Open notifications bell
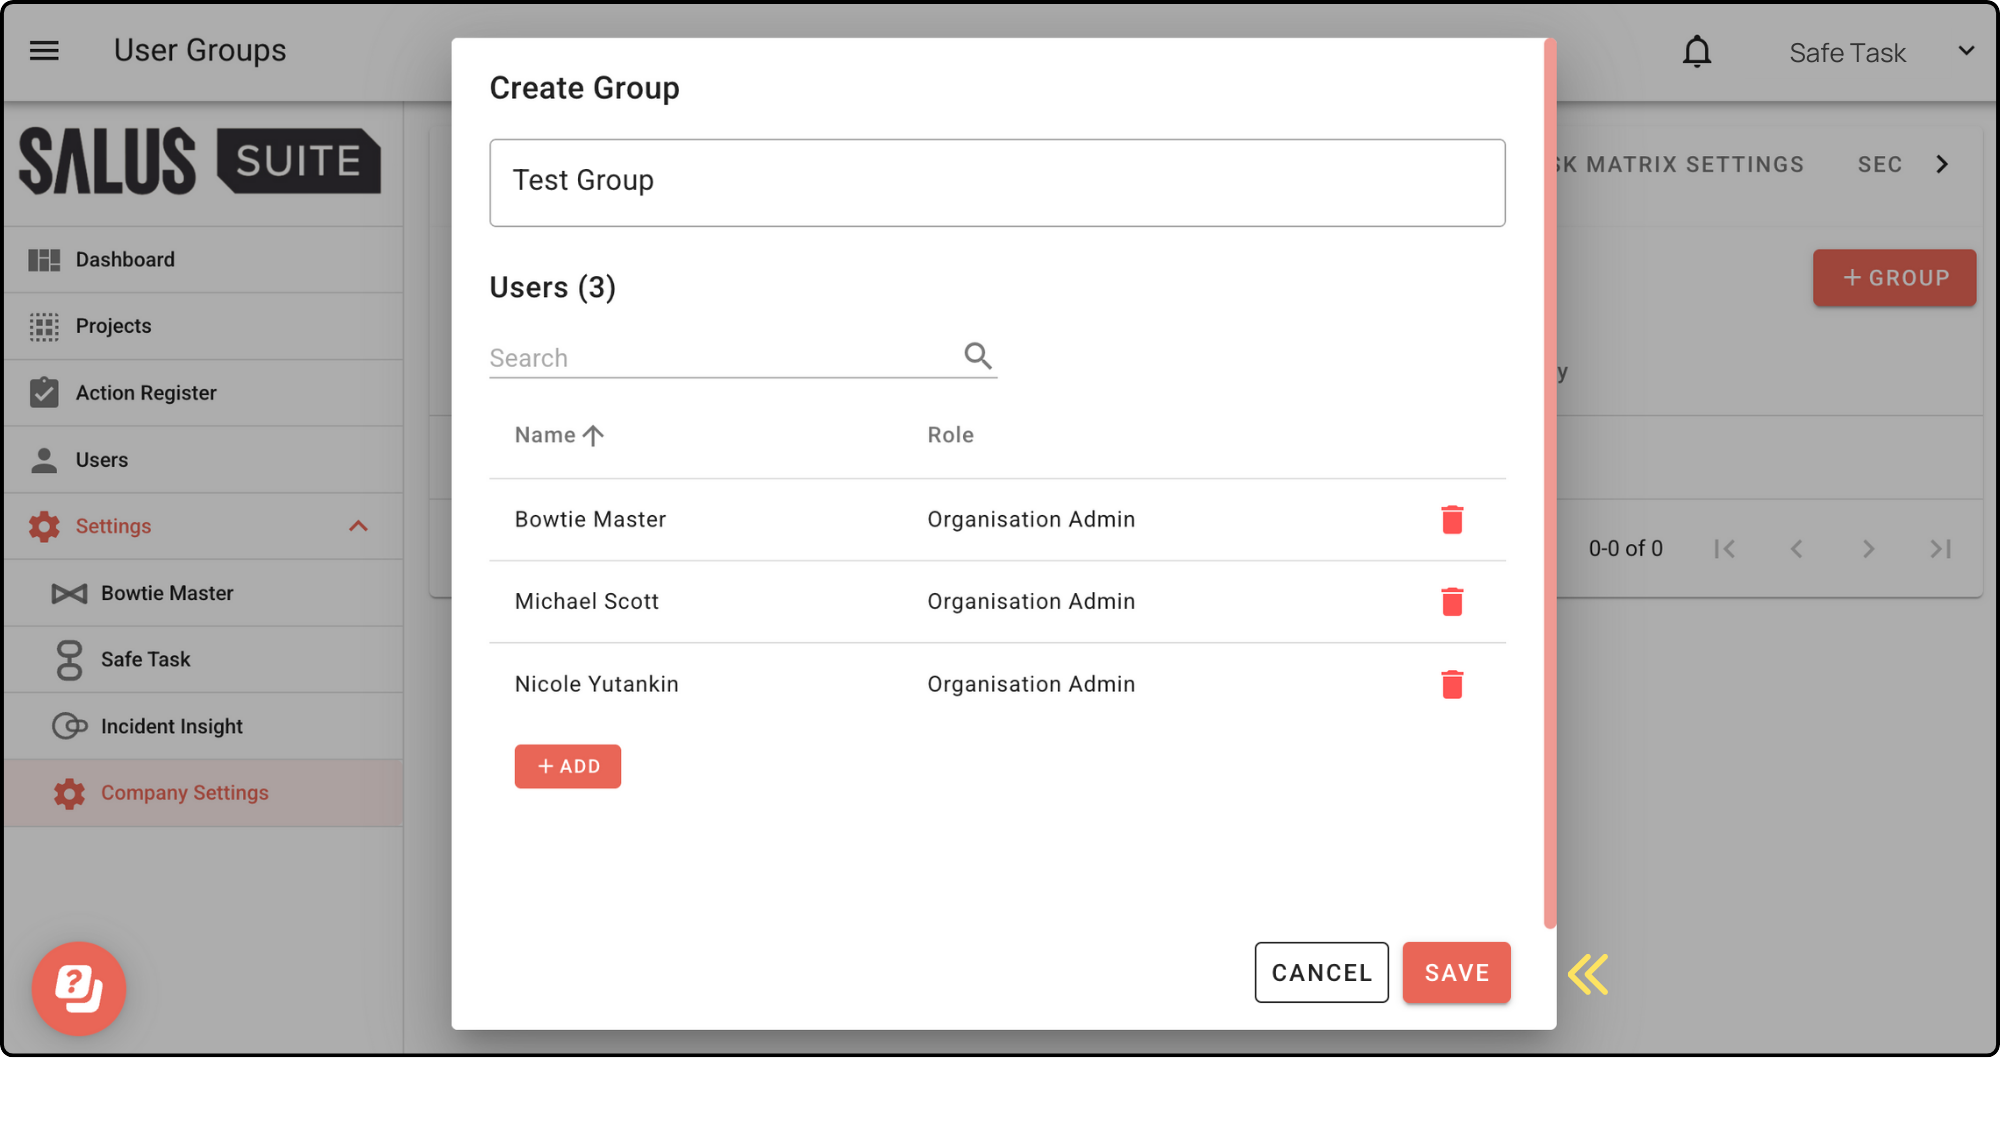 click(x=1696, y=52)
